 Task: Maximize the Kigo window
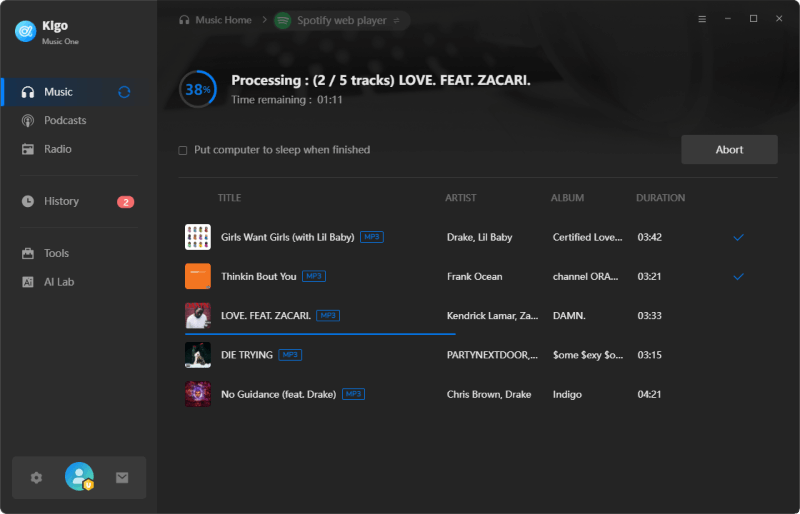click(754, 19)
